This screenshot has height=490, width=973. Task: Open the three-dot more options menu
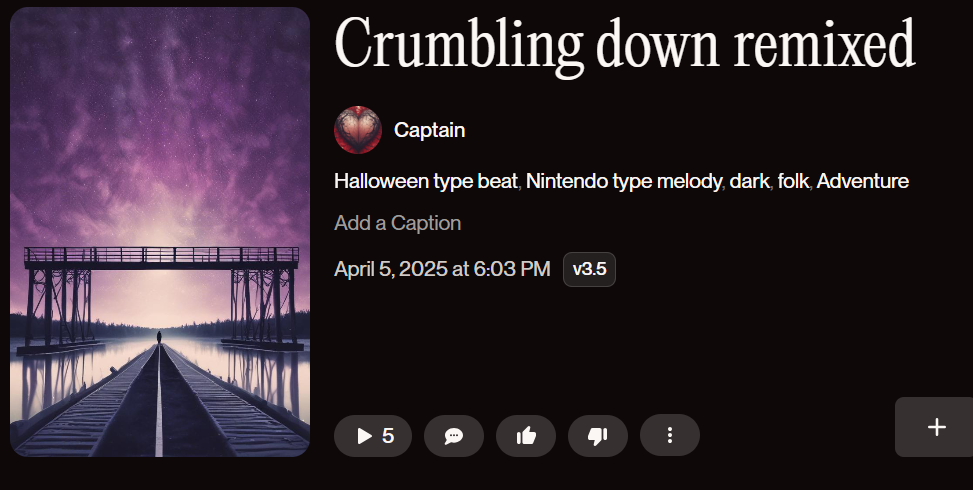[670, 435]
